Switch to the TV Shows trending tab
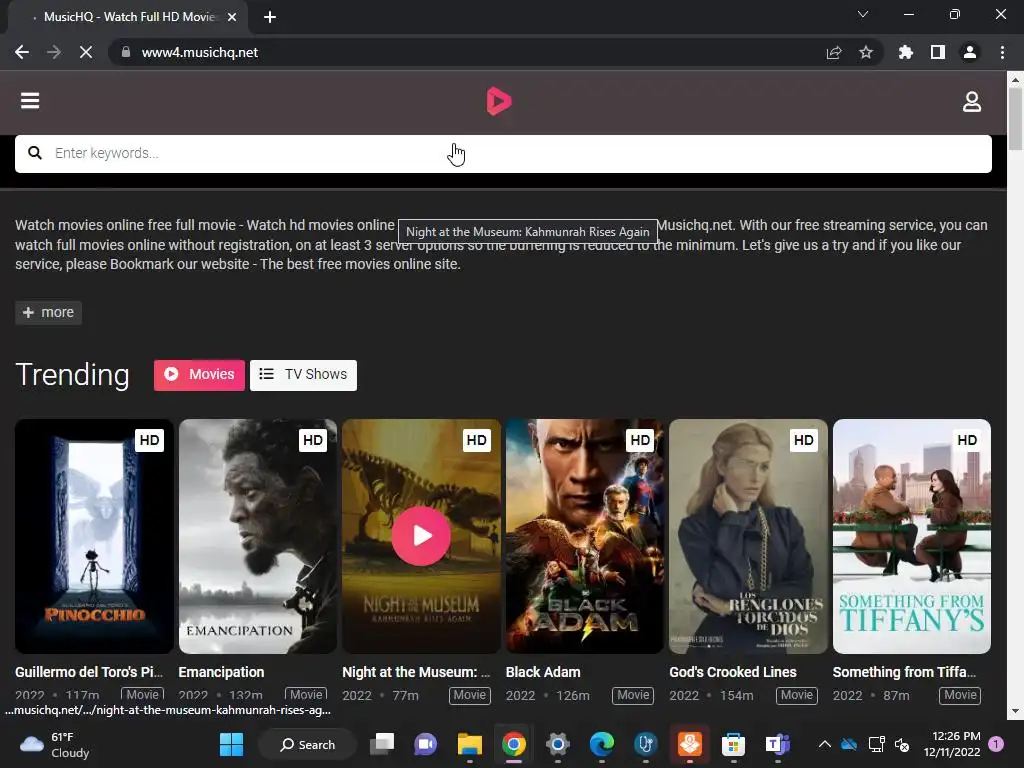The height and width of the screenshot is (768, 1024). [303, 375]
